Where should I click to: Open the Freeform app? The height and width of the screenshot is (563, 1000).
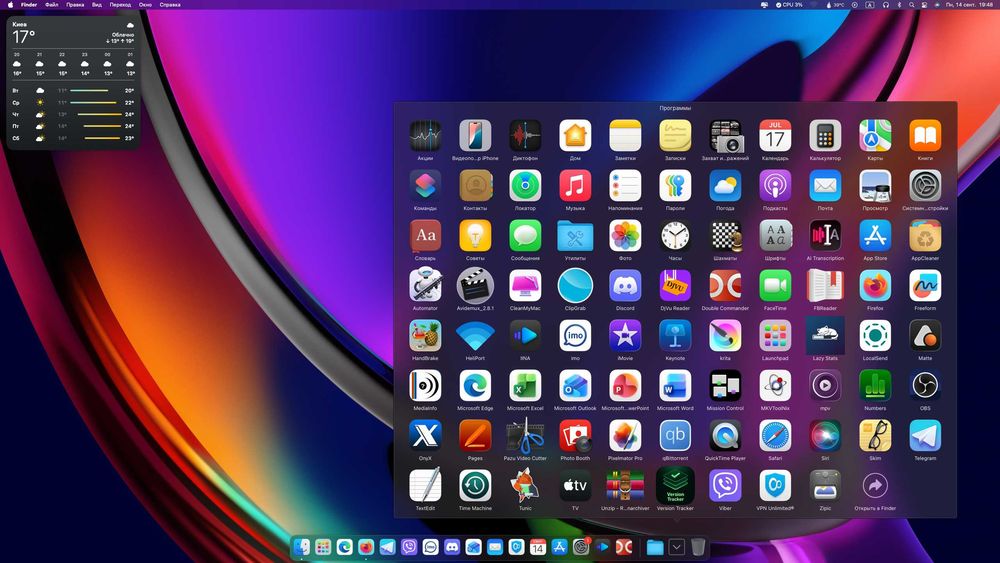pyautogui.click(x=925, y=286)
